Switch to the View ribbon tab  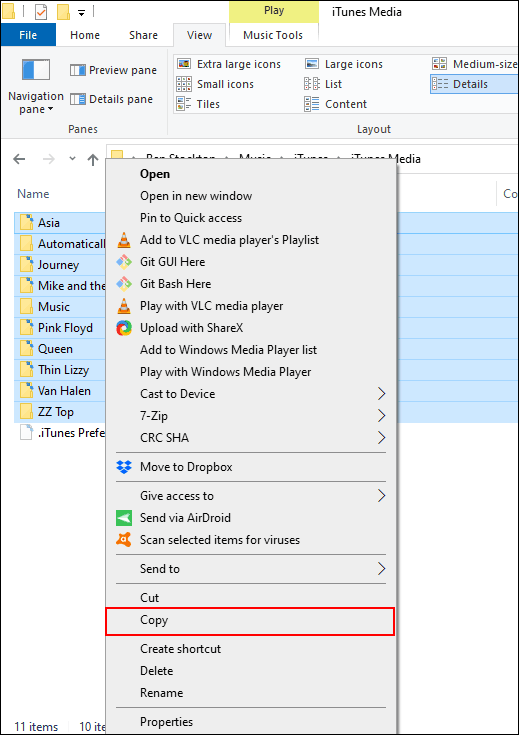[199, 35]
